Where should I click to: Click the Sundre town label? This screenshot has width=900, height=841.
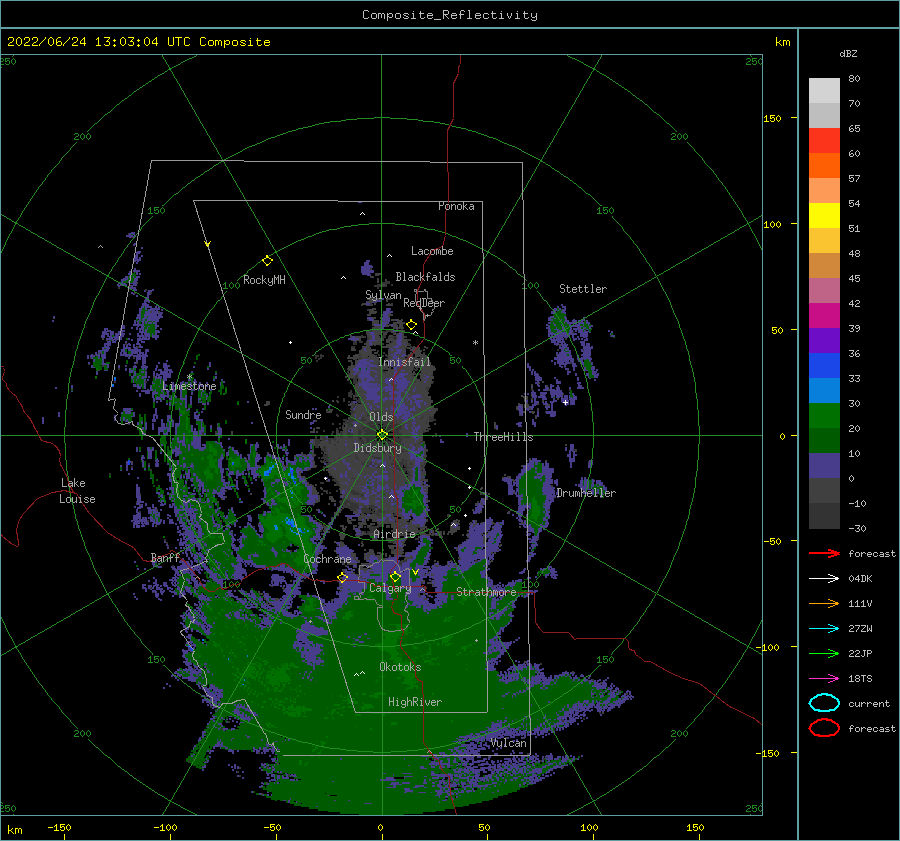pyautogui.click(x=303, y=414)
